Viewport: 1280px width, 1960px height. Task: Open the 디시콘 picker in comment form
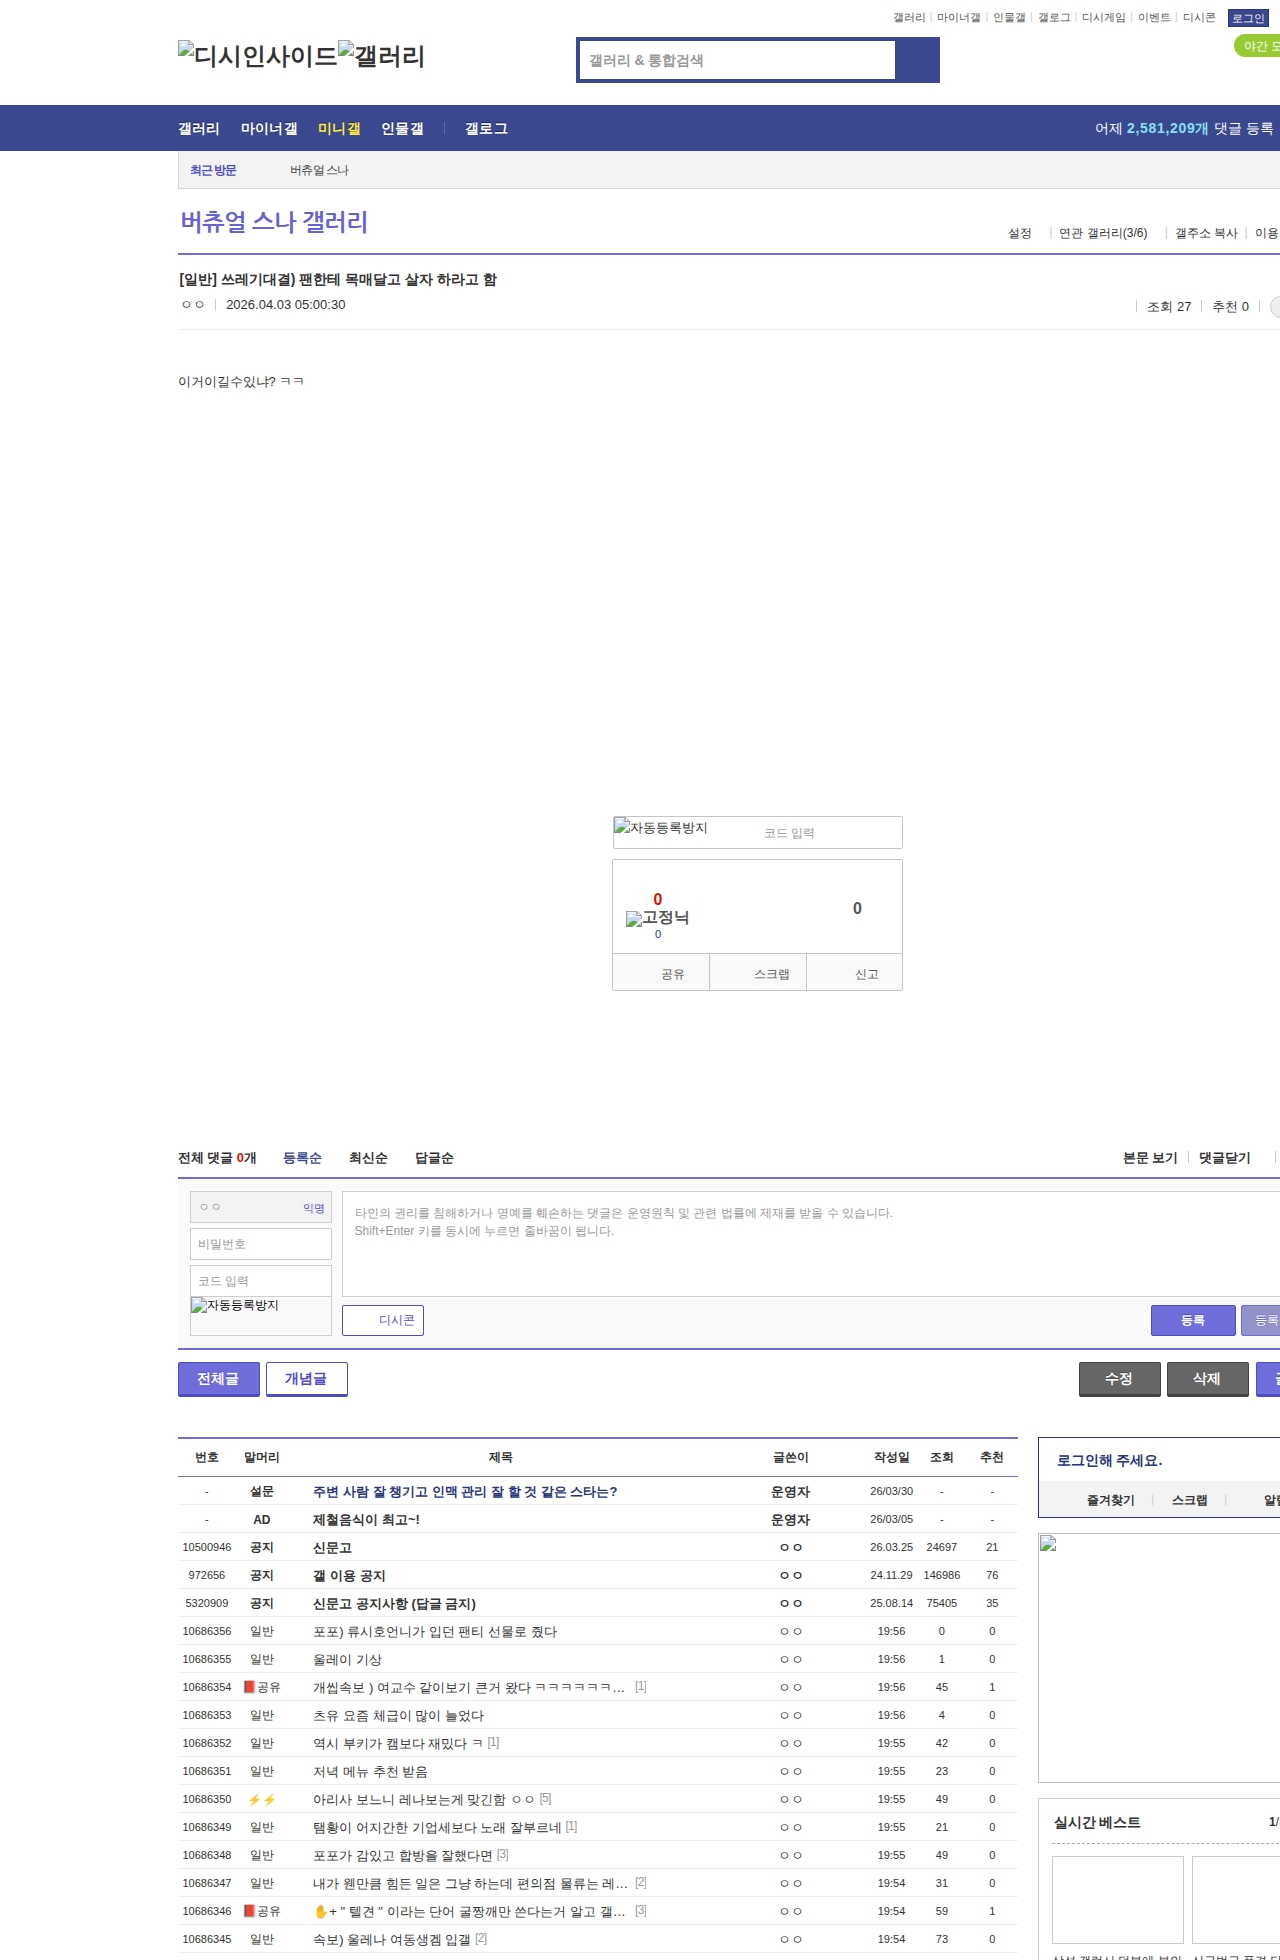[x=383, y=1320]
